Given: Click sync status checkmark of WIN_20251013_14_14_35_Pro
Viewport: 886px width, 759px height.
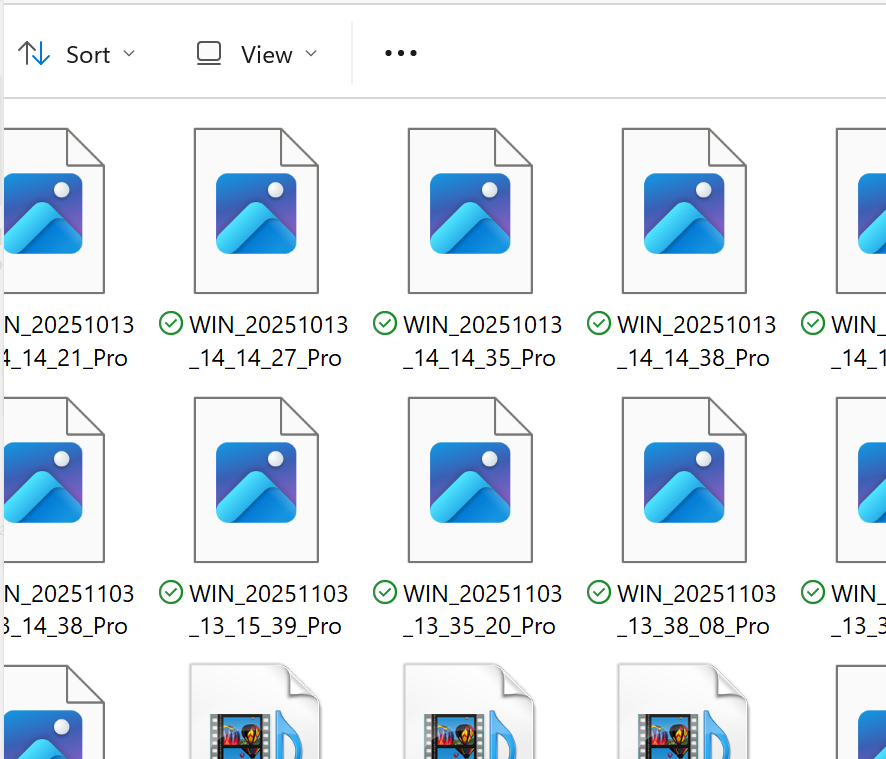Looking at the screenshot, I should pos(385,323).
